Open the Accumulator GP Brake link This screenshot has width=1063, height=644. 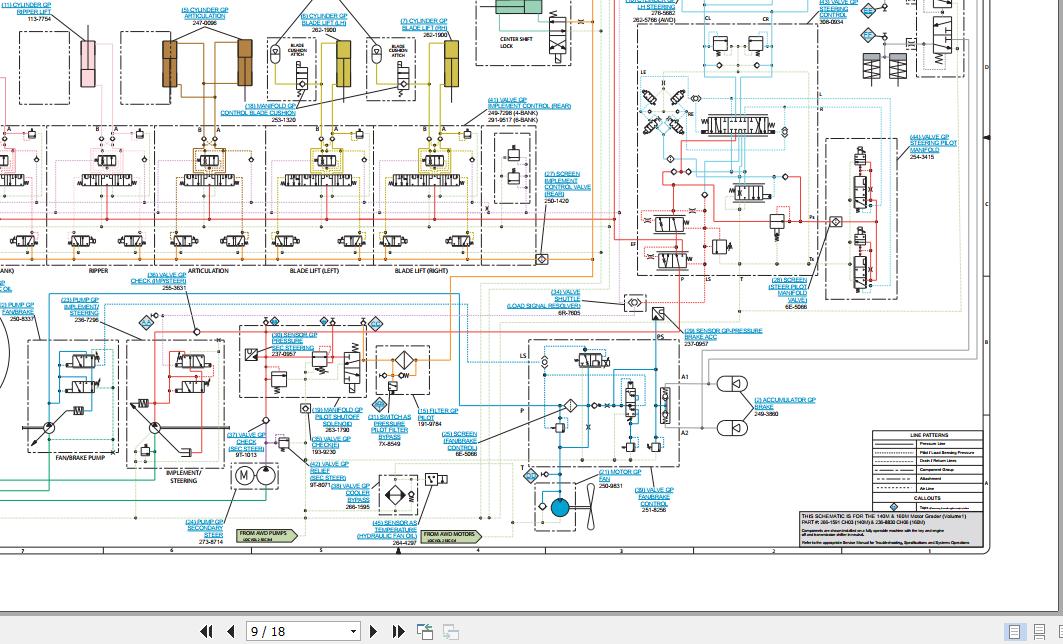tap(784, 405)
